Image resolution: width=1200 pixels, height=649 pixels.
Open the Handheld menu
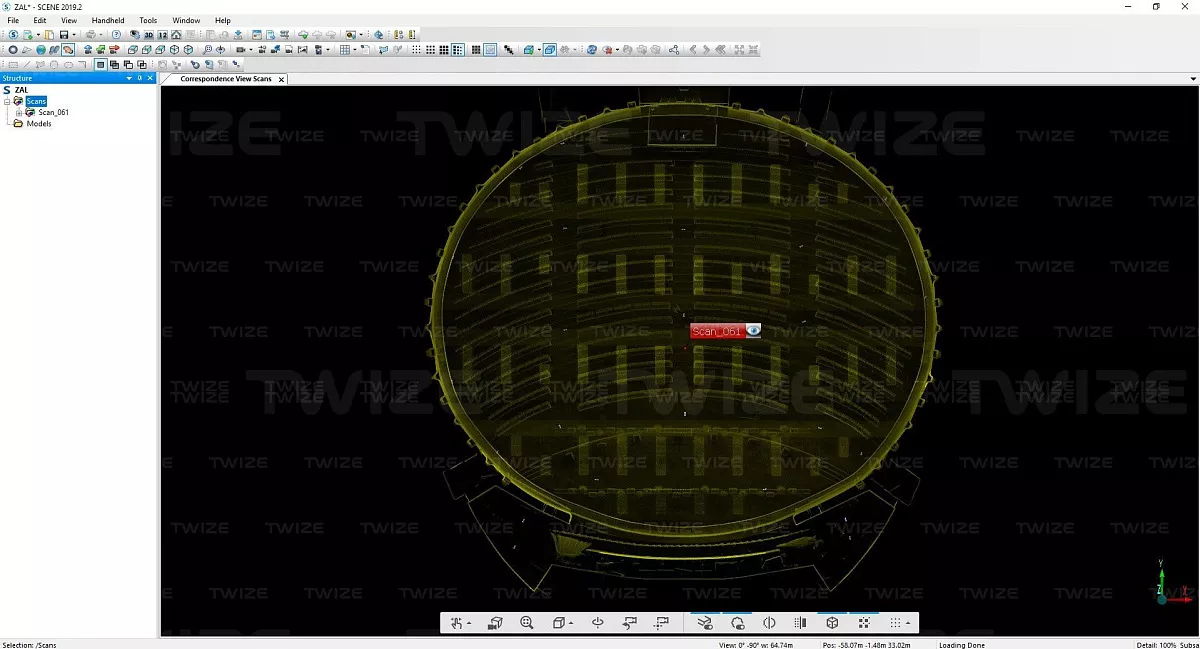[x=107, y=20]
